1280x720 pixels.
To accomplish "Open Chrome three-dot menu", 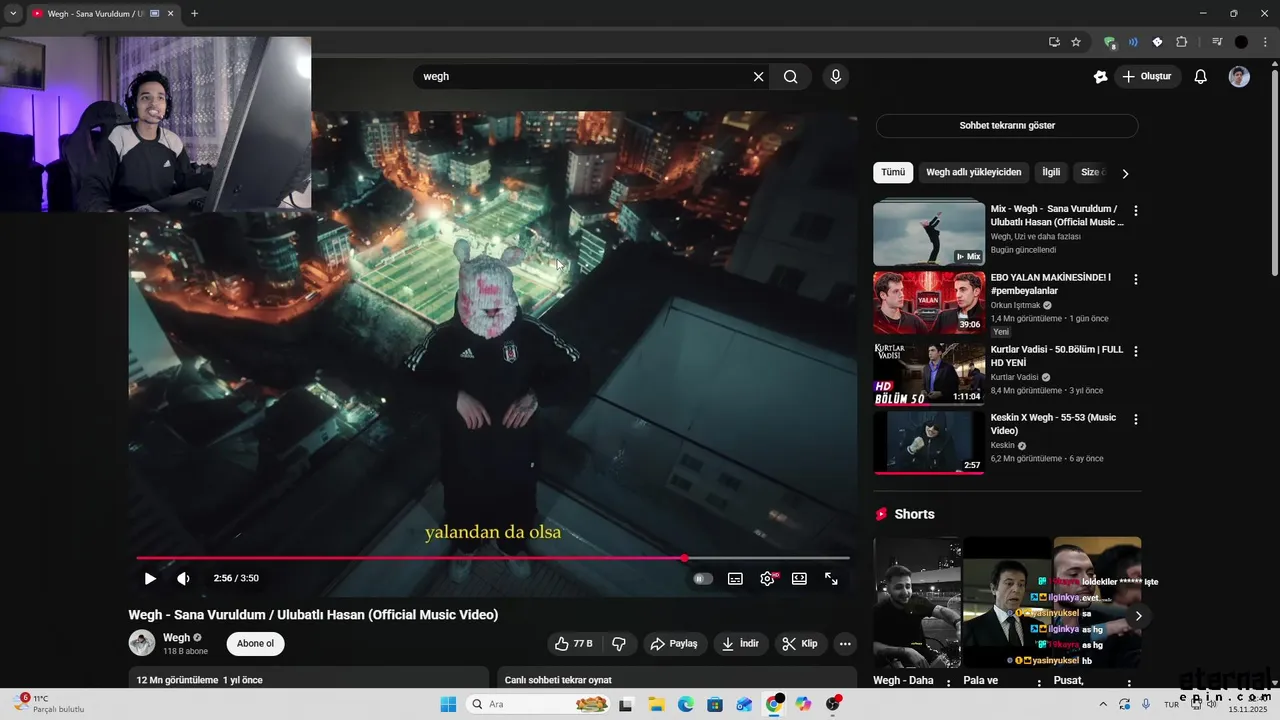I will pyautogui.click(x=1263, y=42).
